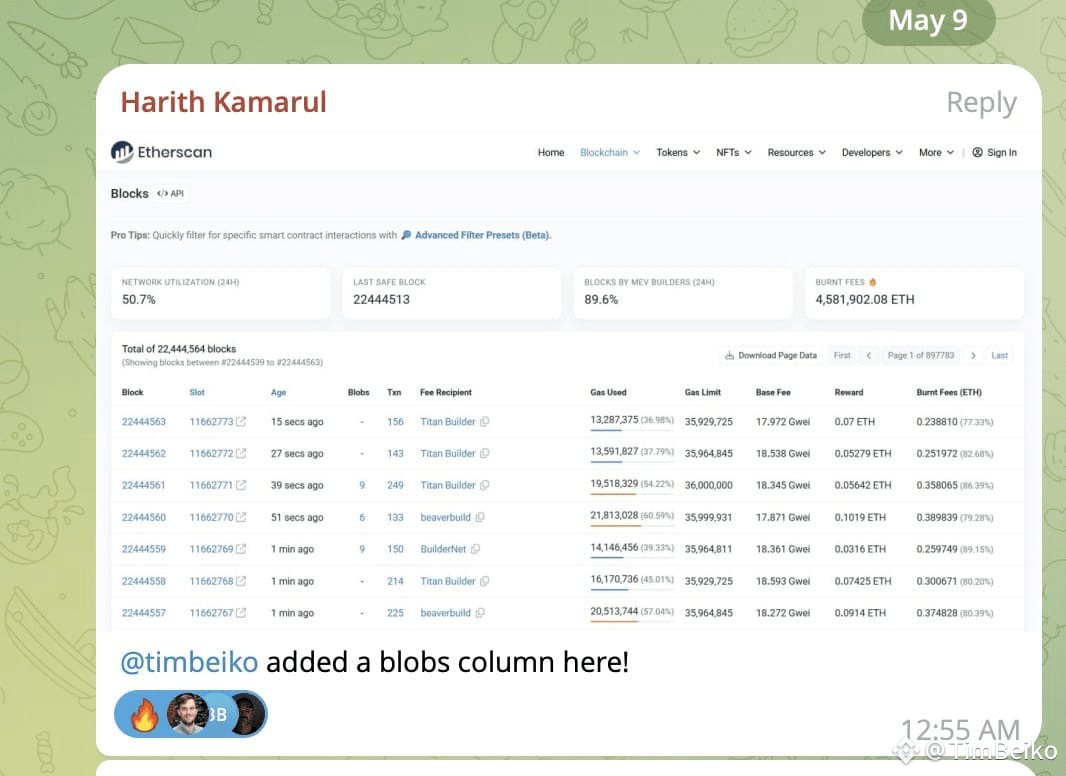The width and height of the screenshot is (1066, 776).
Task: Open external link icon for slot 11662767
Action: pyautogui.click(x=241, y=613)
